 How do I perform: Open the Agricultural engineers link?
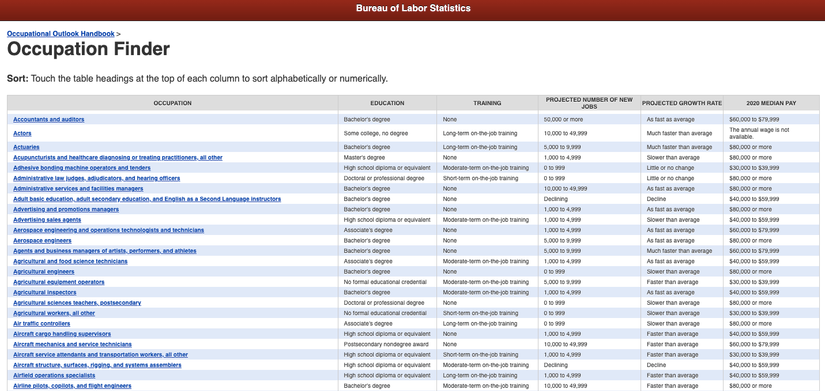(44, 272)
